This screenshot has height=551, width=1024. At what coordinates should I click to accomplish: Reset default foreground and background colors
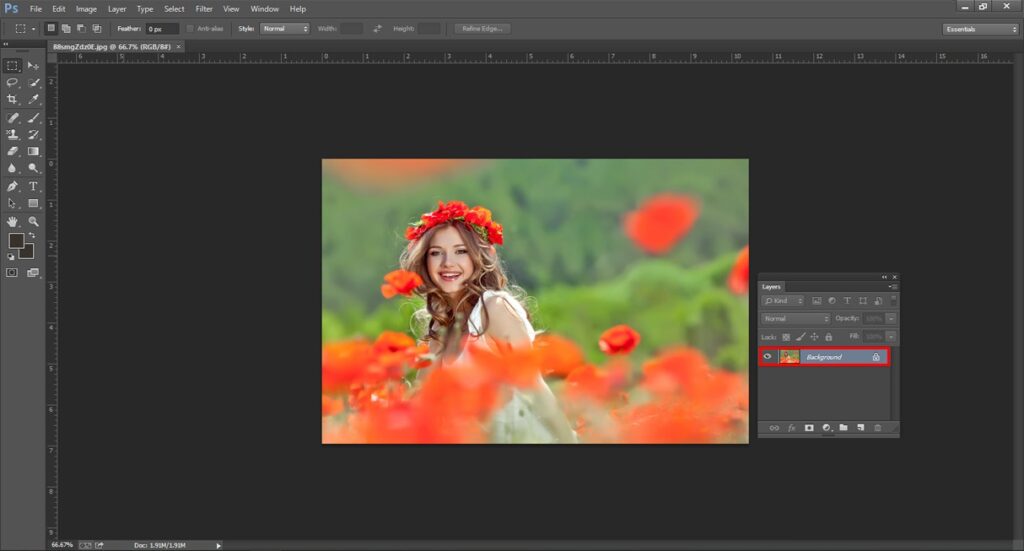(11, 257)
